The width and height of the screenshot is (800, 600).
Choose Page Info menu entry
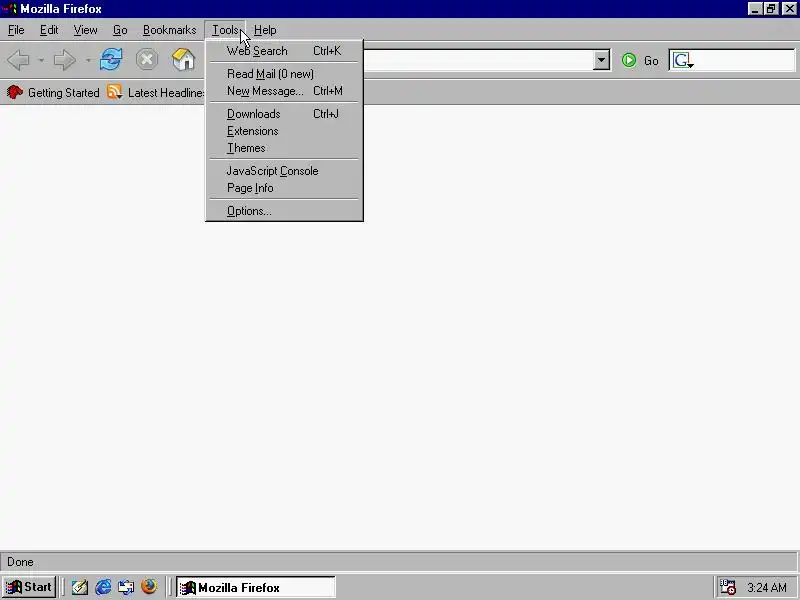(284, 188)
